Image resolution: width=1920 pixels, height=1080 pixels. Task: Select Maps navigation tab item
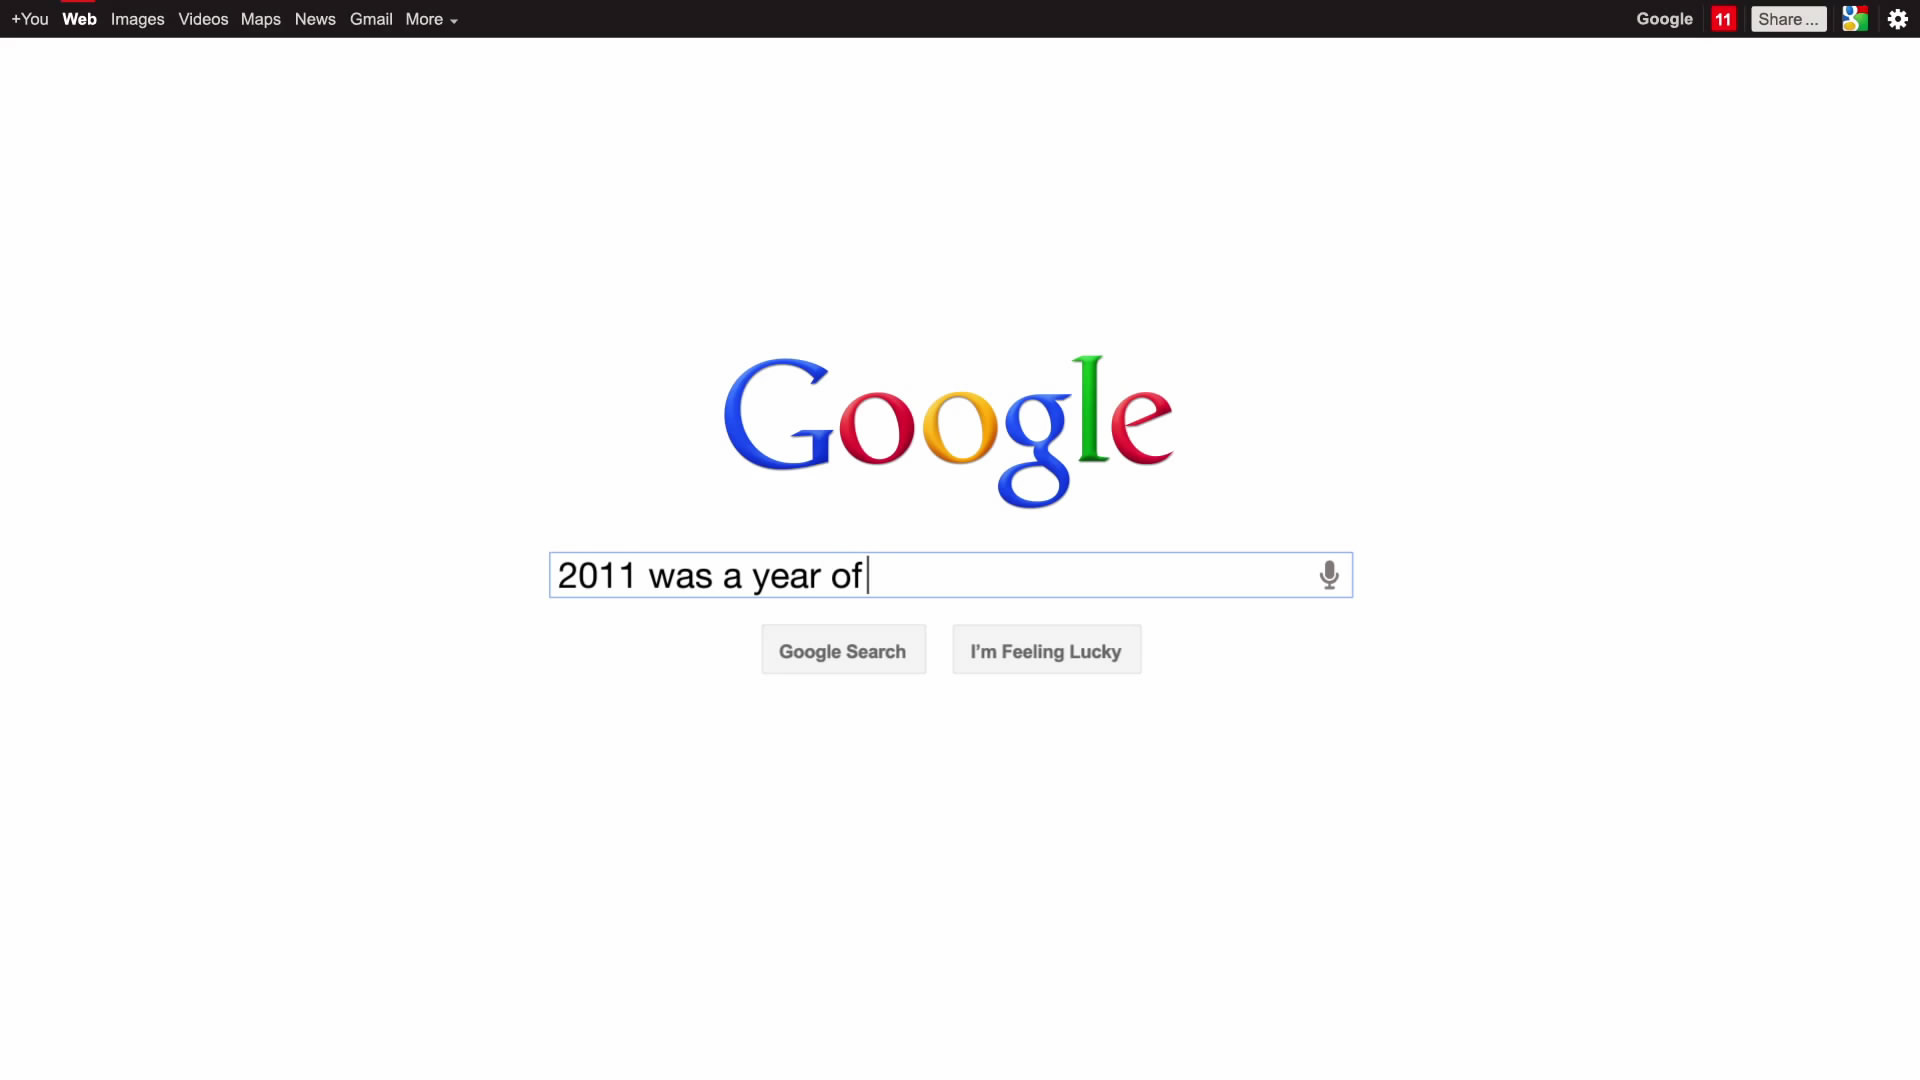[260, 18]
